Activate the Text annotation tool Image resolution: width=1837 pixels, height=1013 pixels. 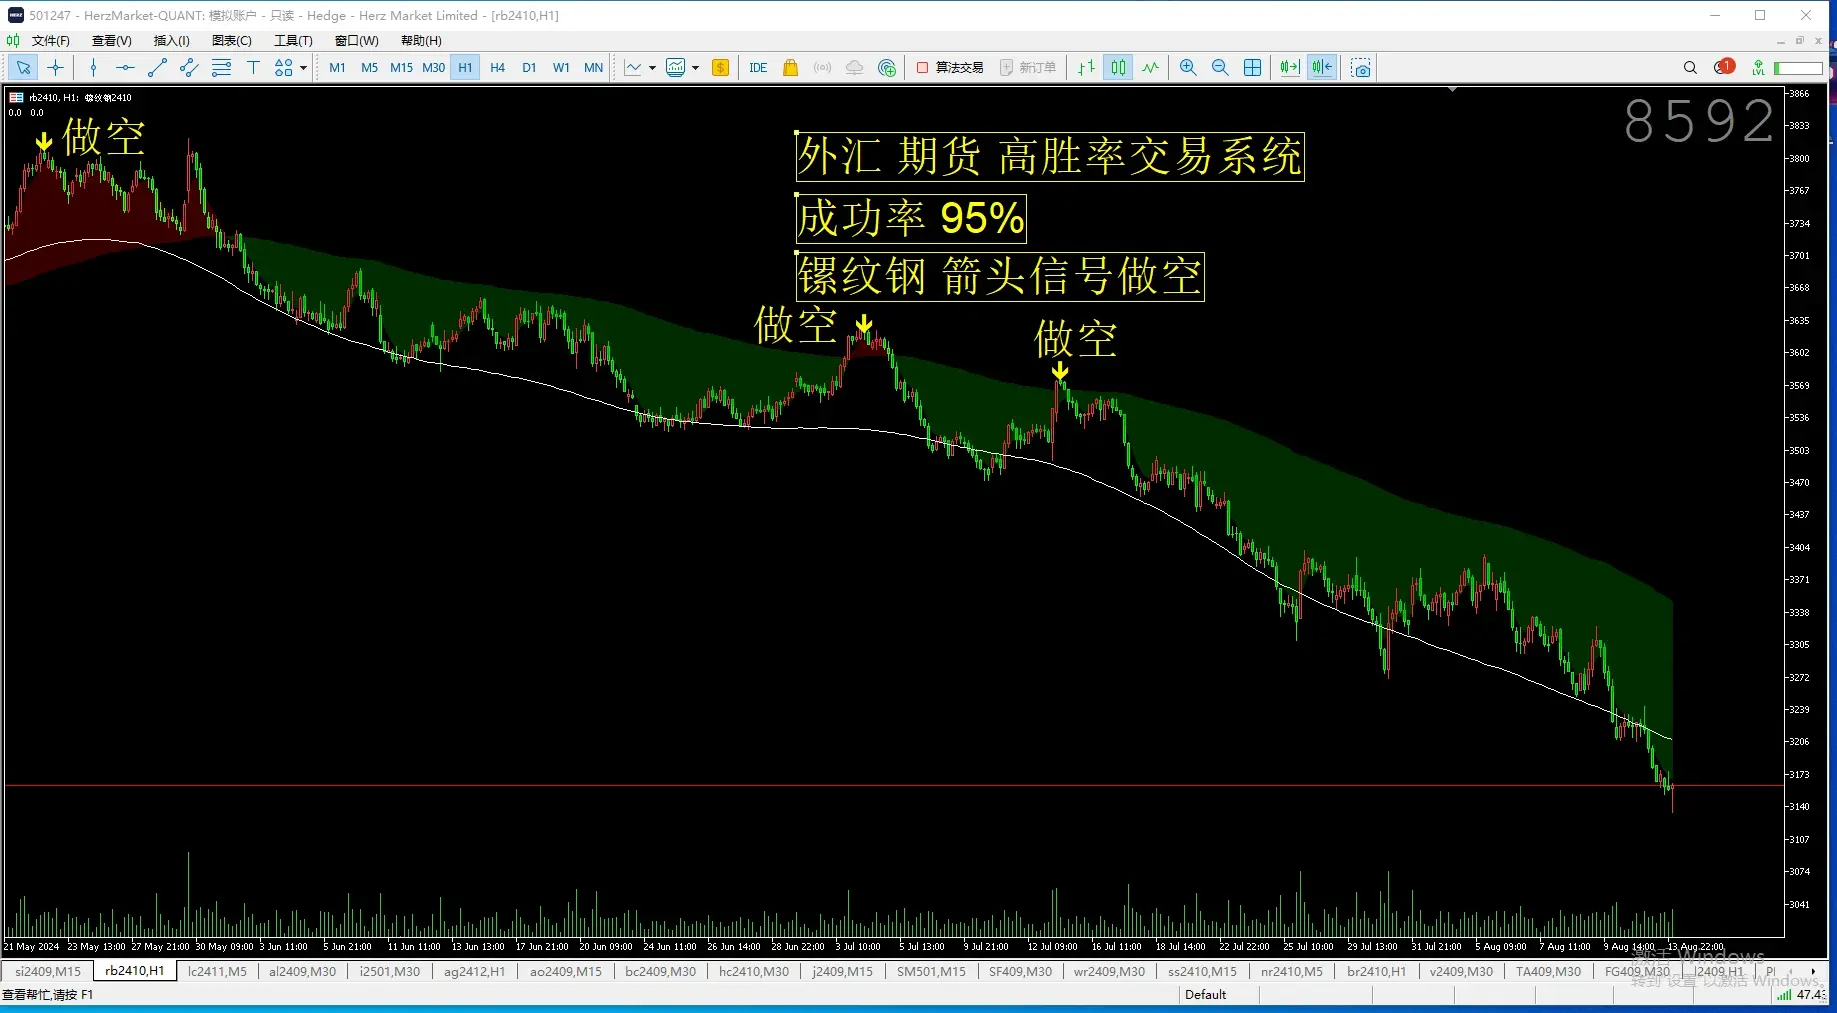point(253,67)
